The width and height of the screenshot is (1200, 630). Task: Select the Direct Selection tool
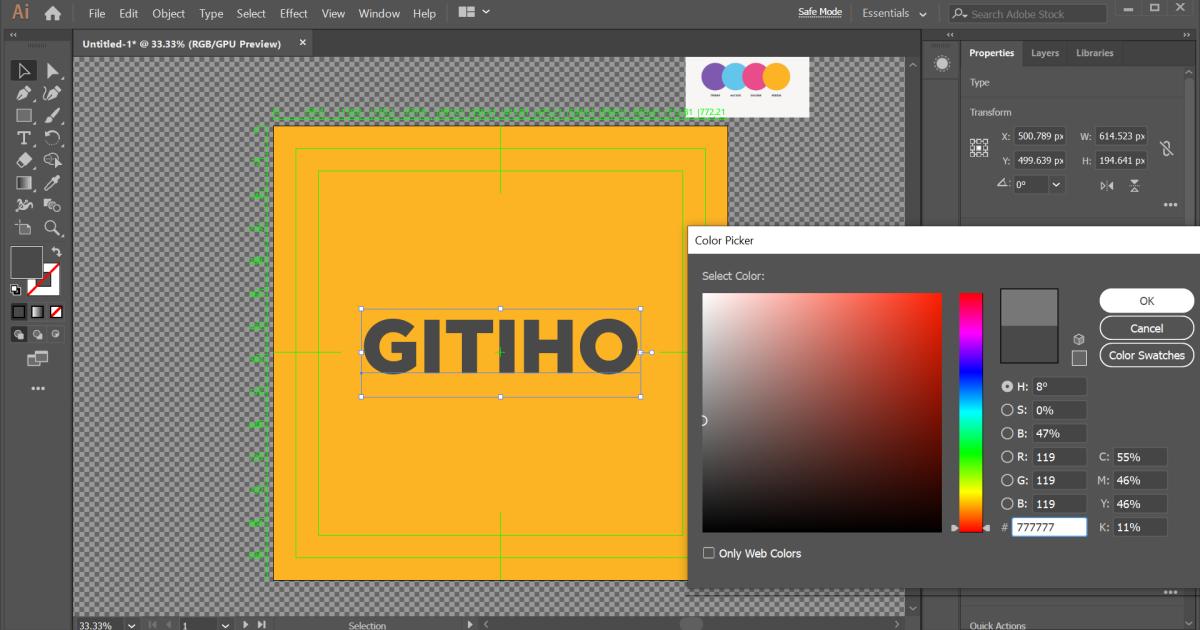[53, 70]
